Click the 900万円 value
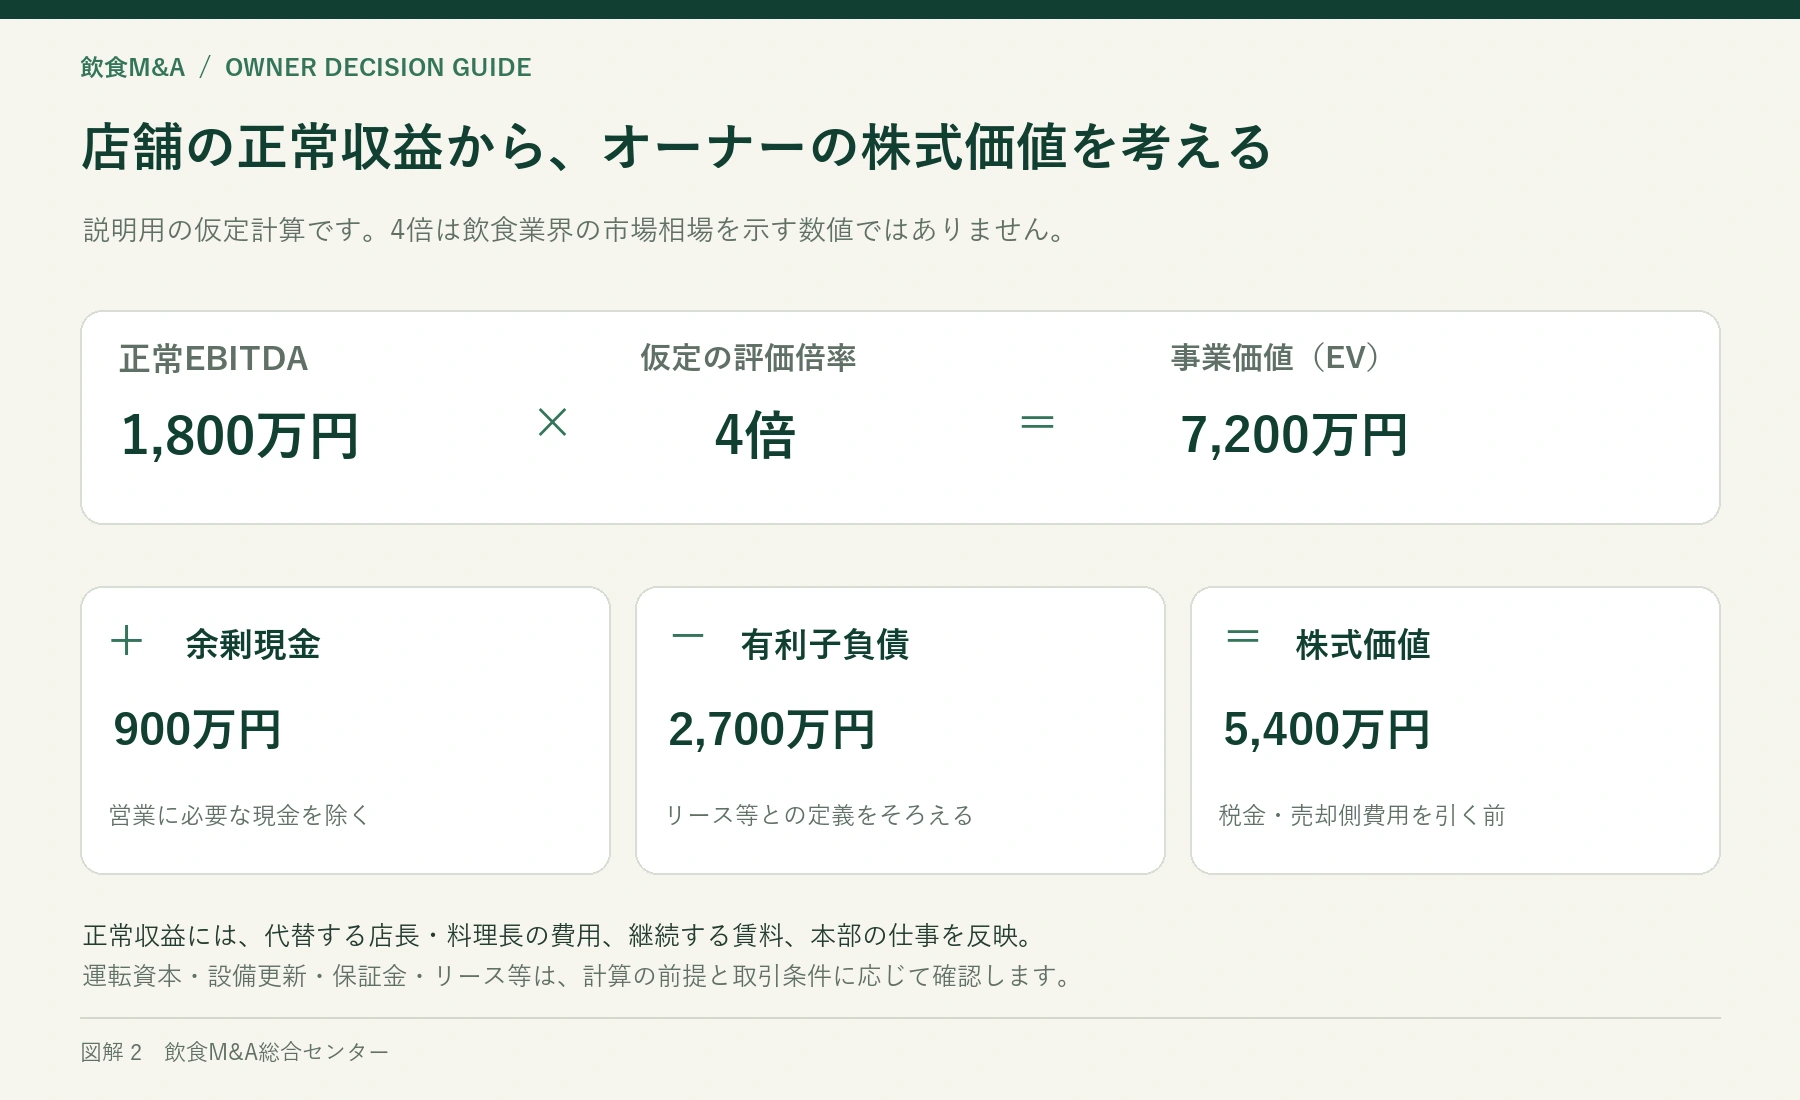Screen dimensions: 1800x1100 pos(197,729)
